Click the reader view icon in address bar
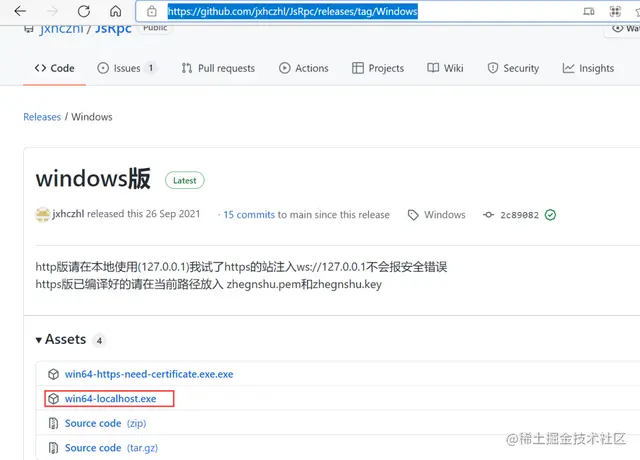This screenshot has width=640, height=460. point(589,11)
